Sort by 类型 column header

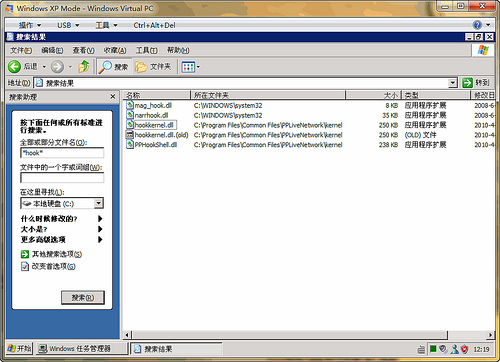[x=436, y=95]
